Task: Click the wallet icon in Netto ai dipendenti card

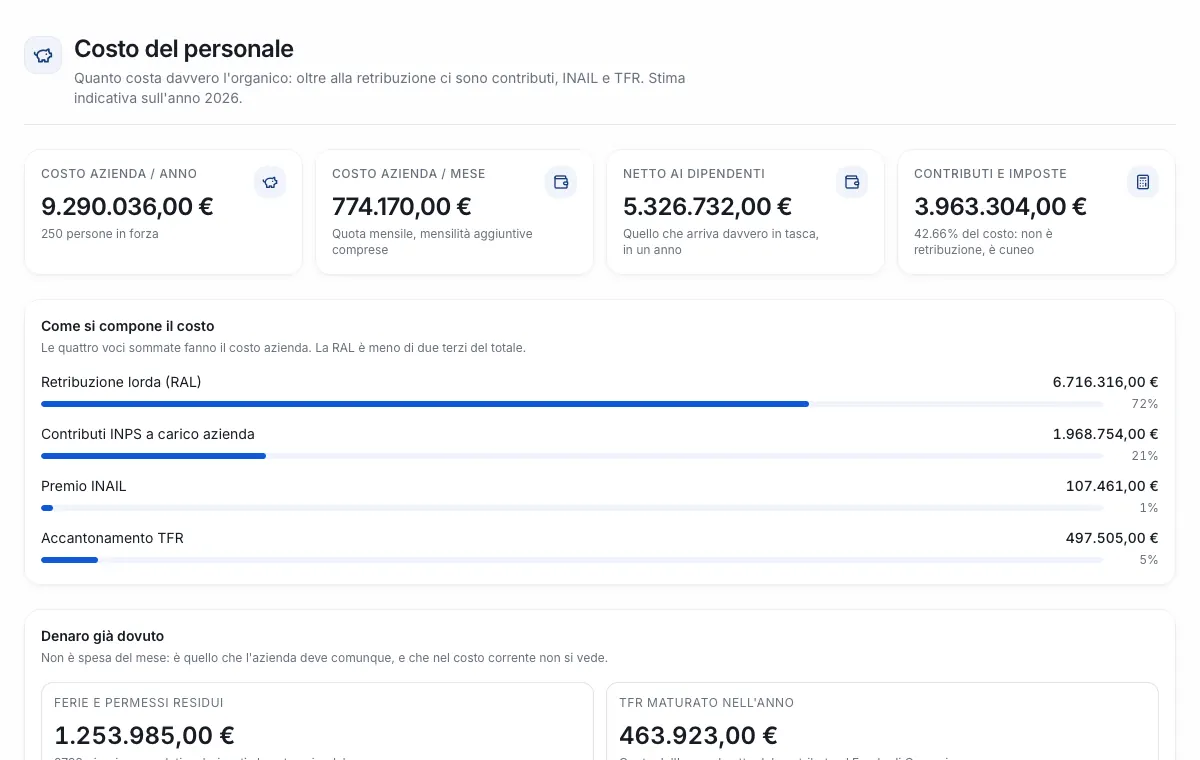Action: 852,182
